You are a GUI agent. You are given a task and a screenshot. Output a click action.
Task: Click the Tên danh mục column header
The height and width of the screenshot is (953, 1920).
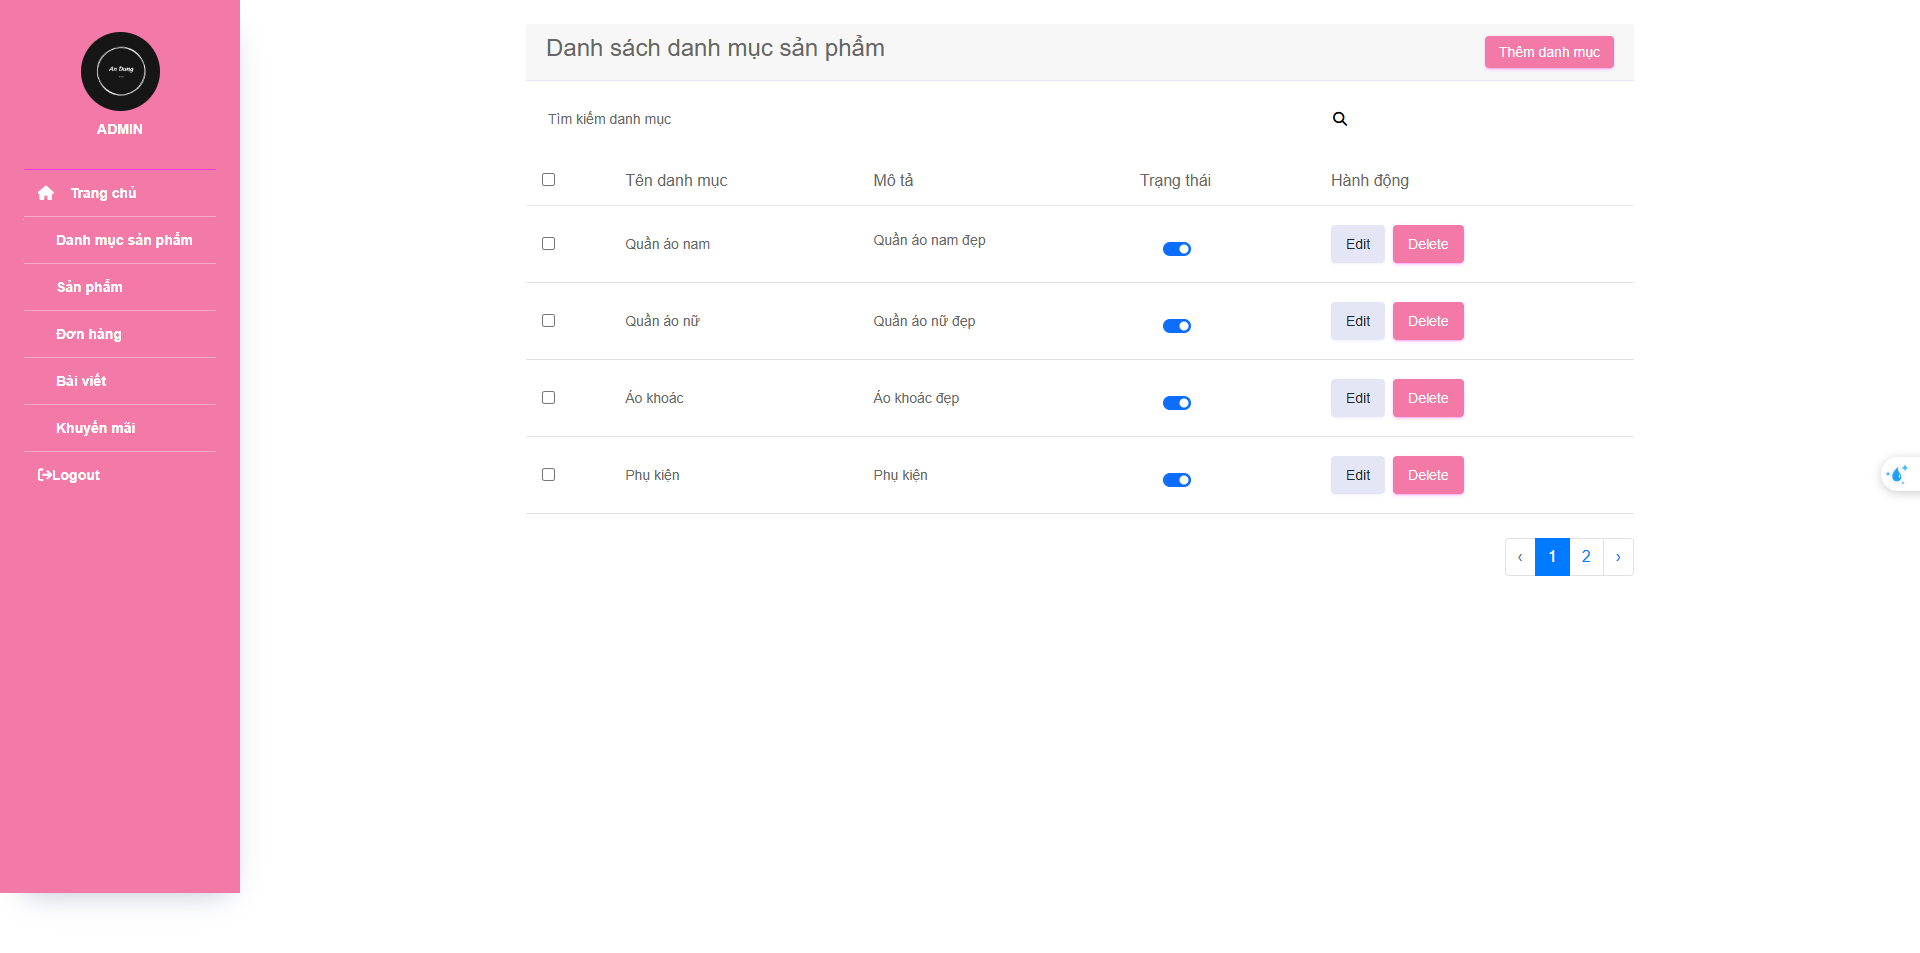(676, 180)
